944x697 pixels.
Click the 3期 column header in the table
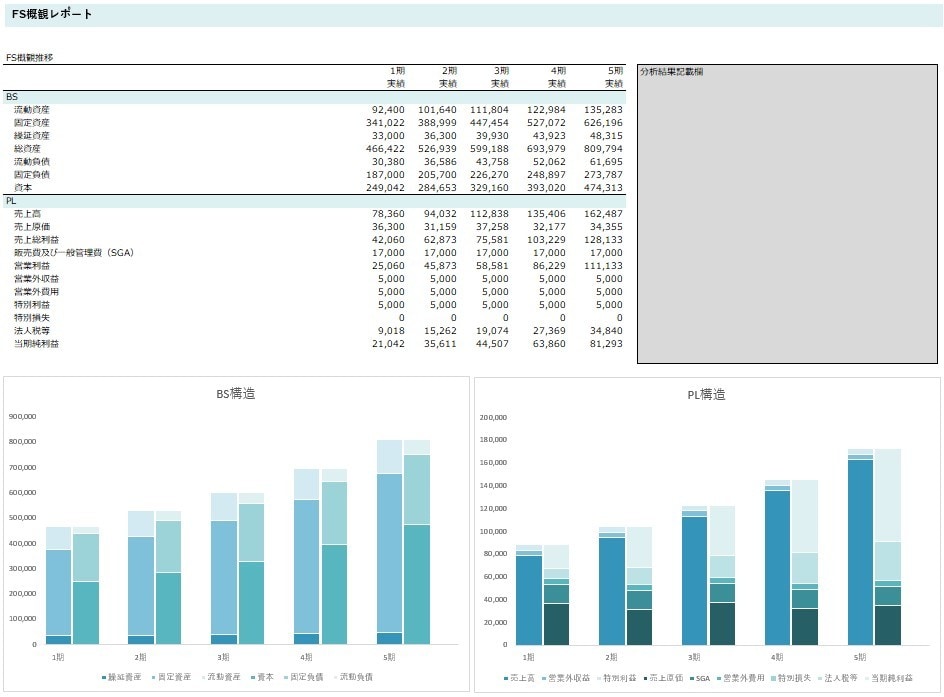click(501, 71)
